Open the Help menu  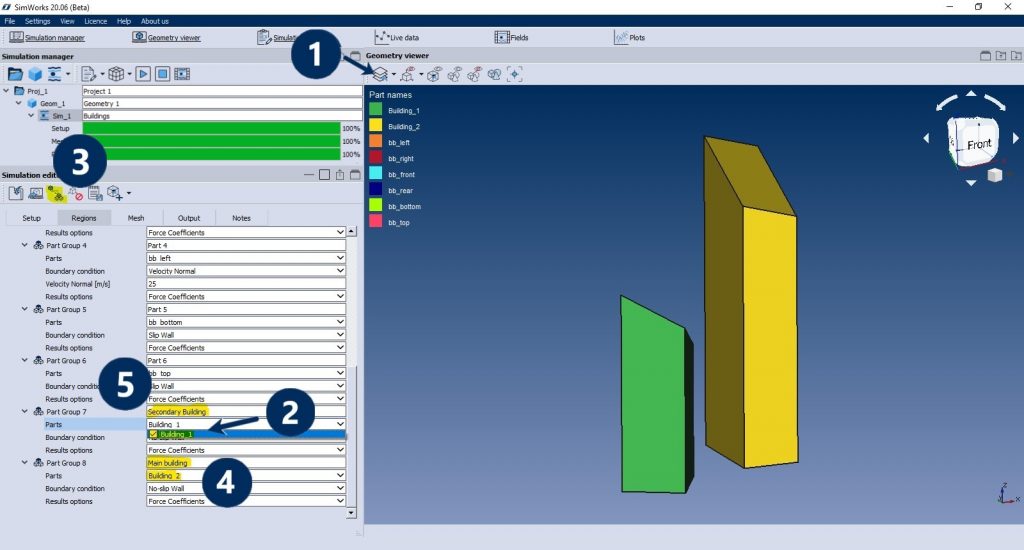pyautogui.click(x=124, y=21)
